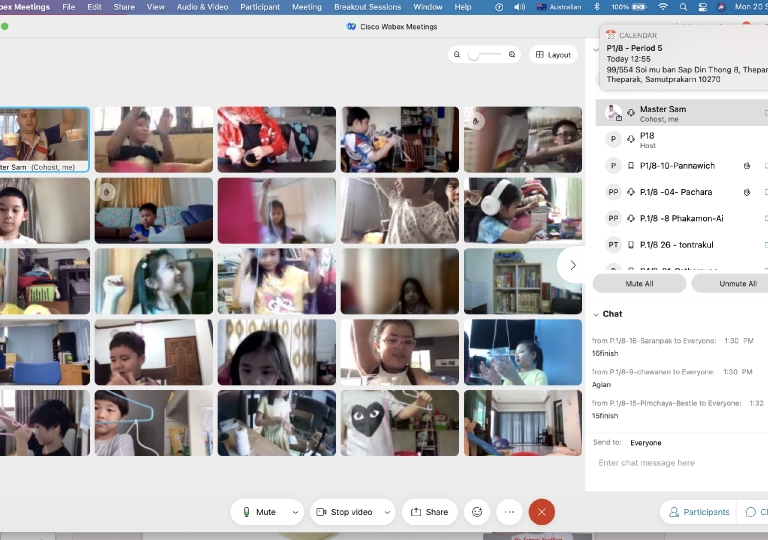This screenshot has width=768, height=540.
Task: Select P.1/8 -04- Pachara participant row
Action: (x=682, y=192)
